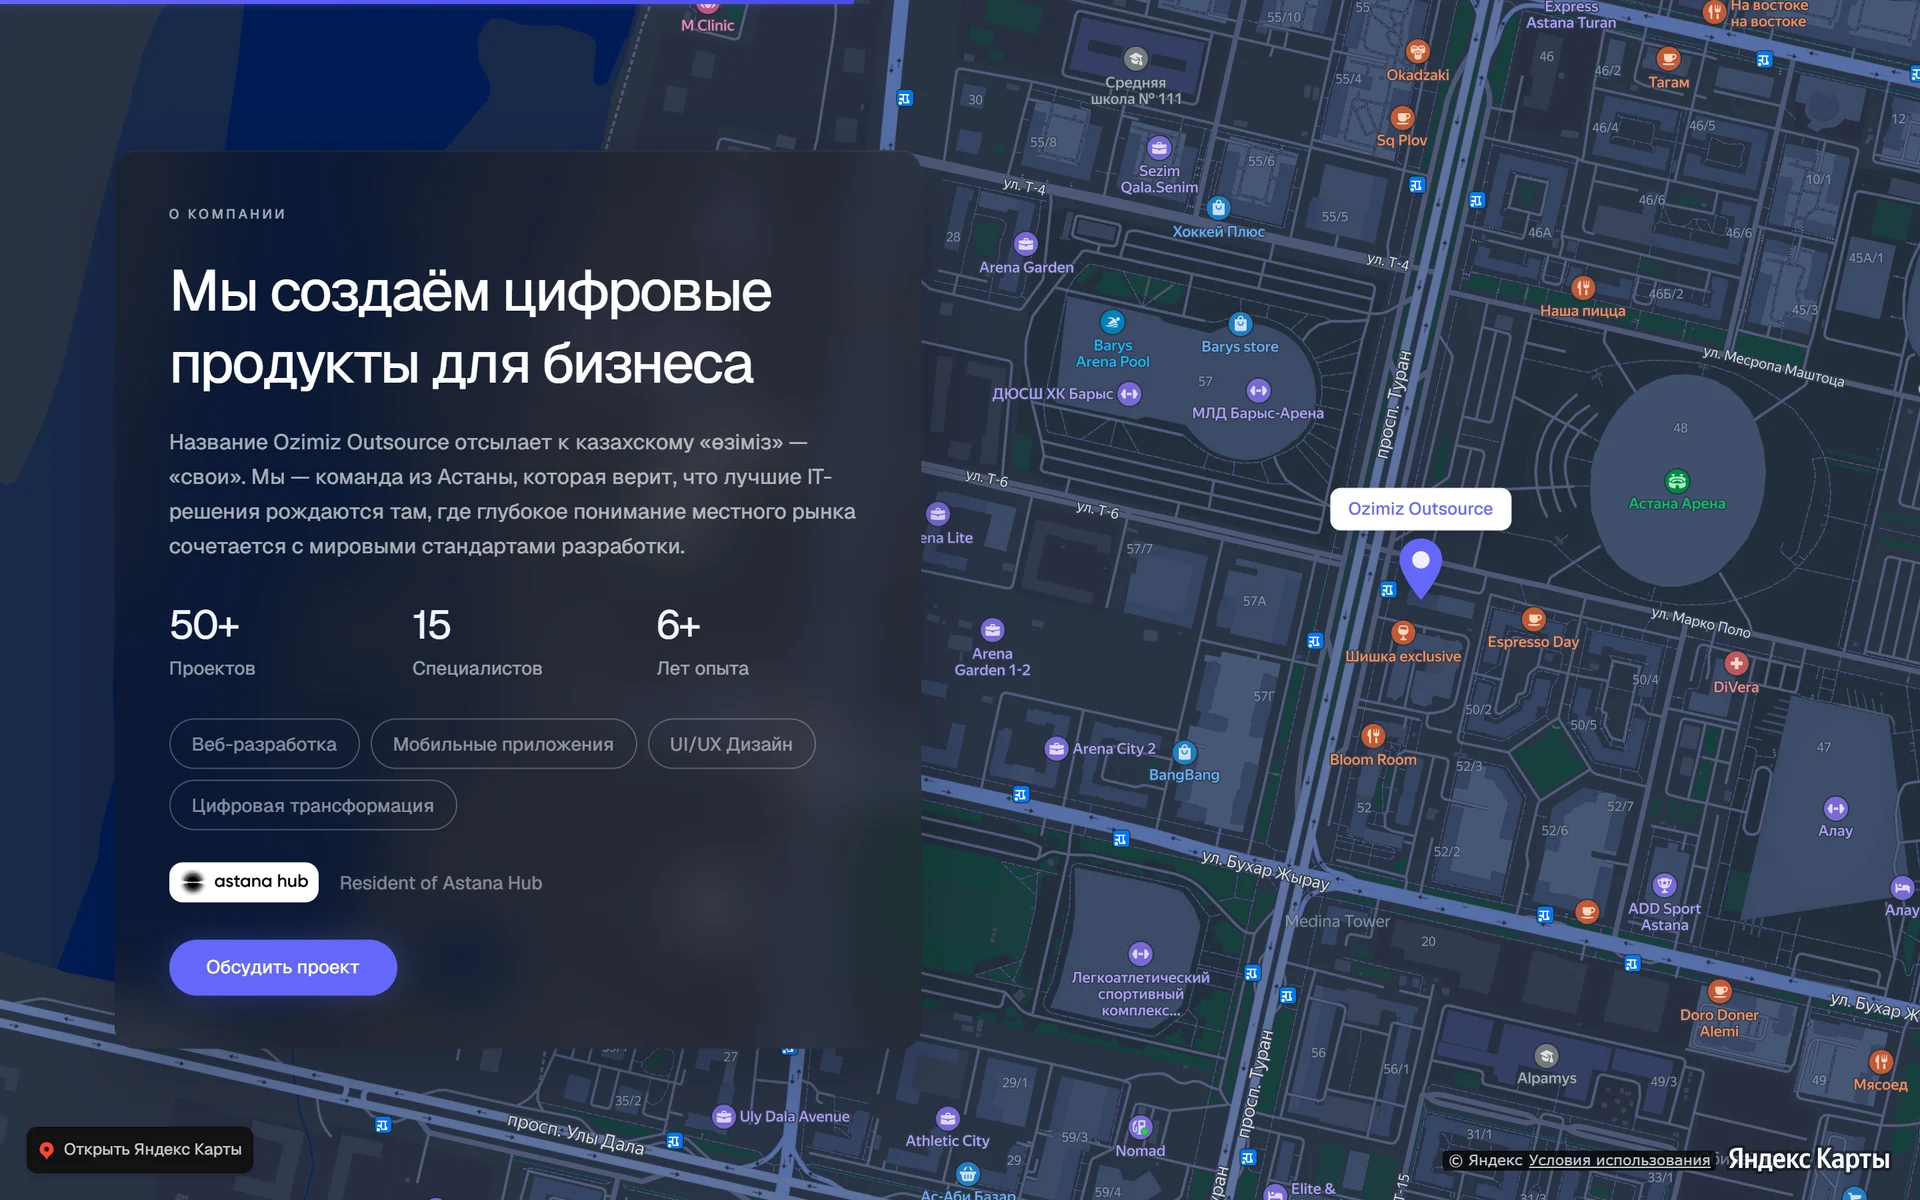Click the Arena City 2 icon
This screenshot has width=1920, height=1200.
click(1056, 748)
